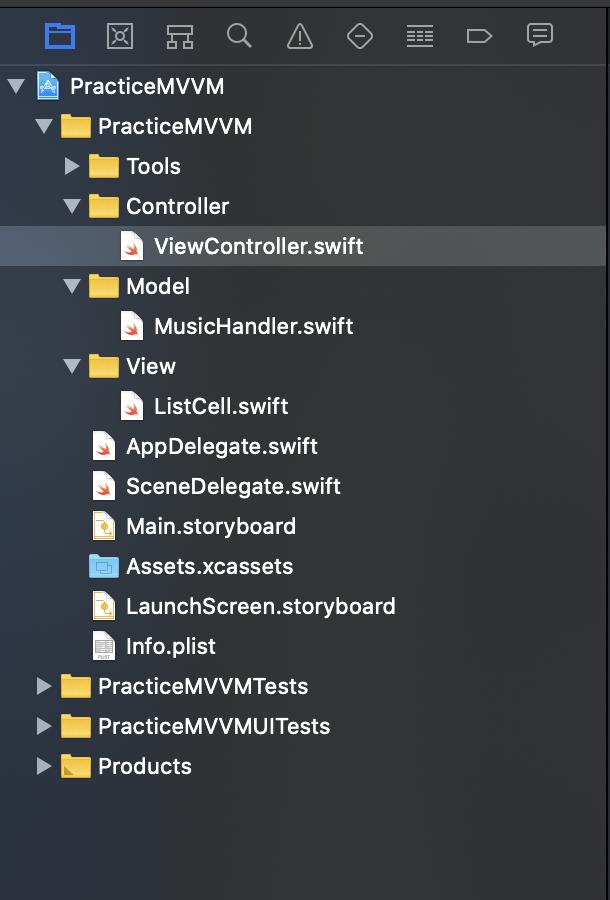
Task: Expand the PracticeMVVMTests group triangle
Action: (43, 686)
